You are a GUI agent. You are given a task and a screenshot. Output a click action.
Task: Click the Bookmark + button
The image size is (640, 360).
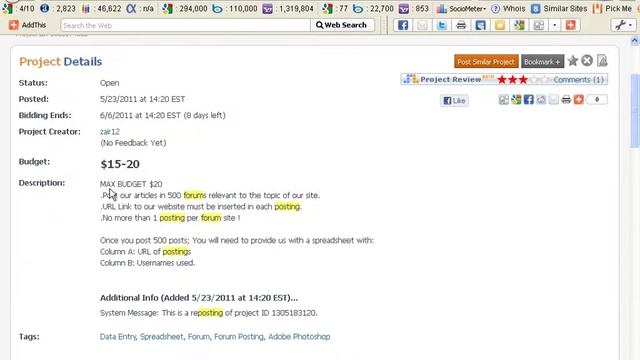542,62
